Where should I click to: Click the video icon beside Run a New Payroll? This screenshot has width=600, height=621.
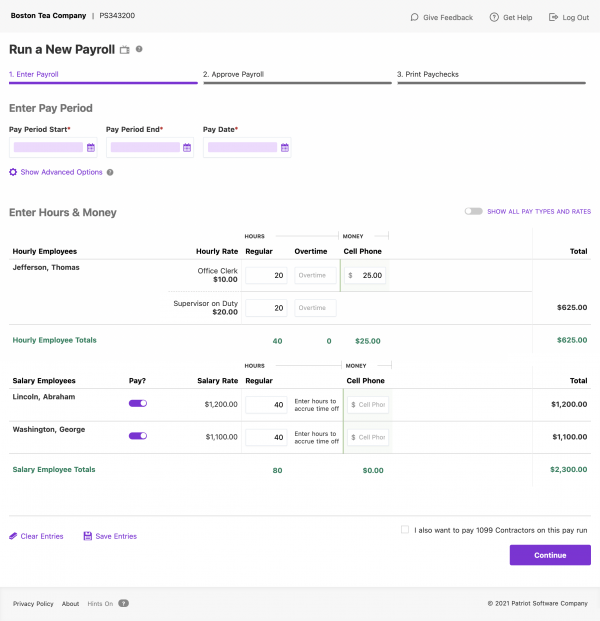[x=124, y=50]
